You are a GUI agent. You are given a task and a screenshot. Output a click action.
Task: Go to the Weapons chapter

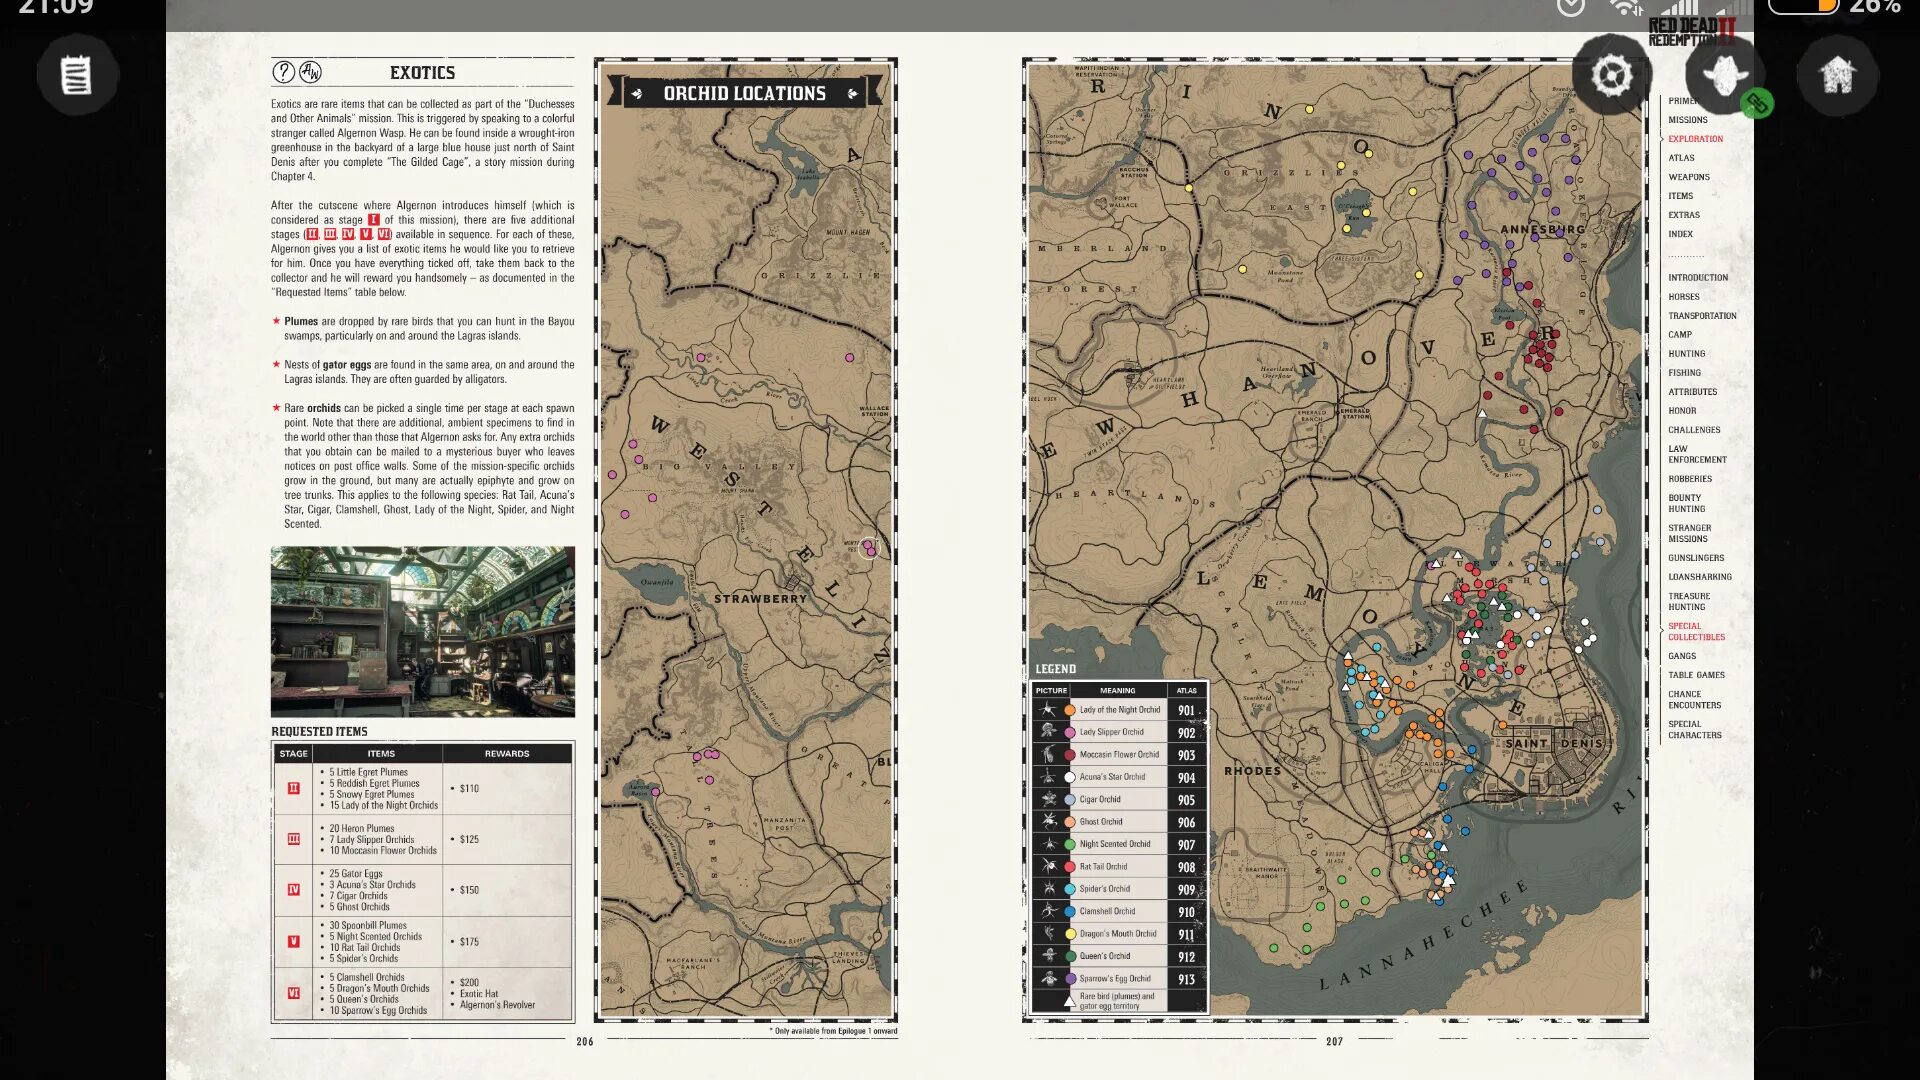pos(1688,177)
